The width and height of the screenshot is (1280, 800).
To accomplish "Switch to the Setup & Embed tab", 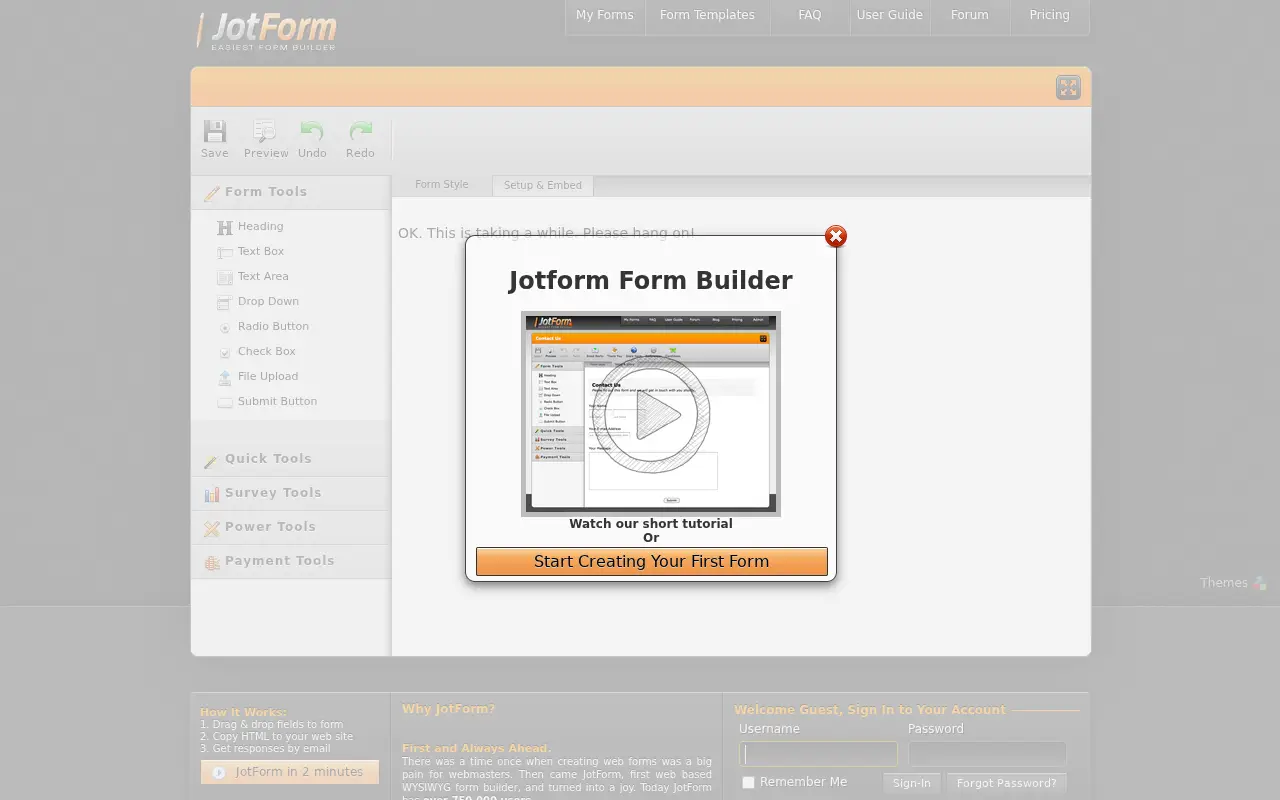I will pos(543,186).
